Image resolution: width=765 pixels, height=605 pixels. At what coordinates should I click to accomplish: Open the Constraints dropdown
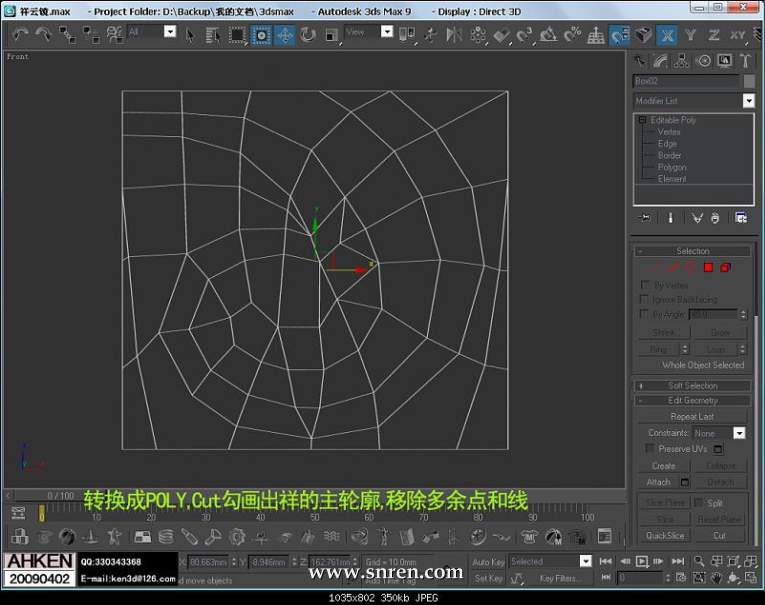click(x=739, y=433)
